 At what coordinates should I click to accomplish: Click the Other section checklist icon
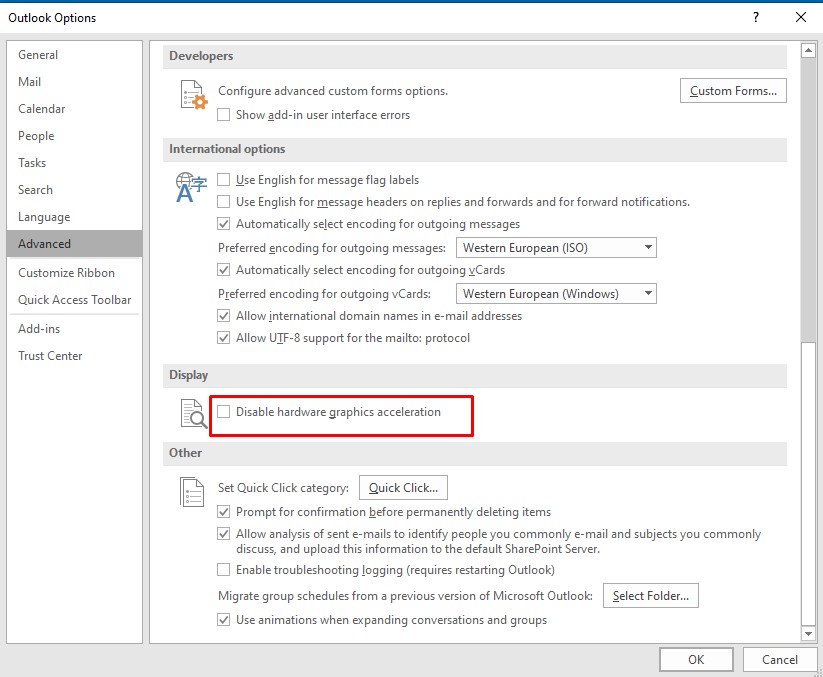[x=191, y=491]
